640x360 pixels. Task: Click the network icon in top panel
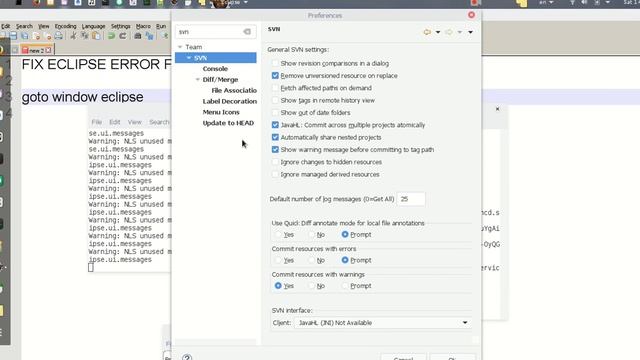pyautogui.click(x=572, y=2)
